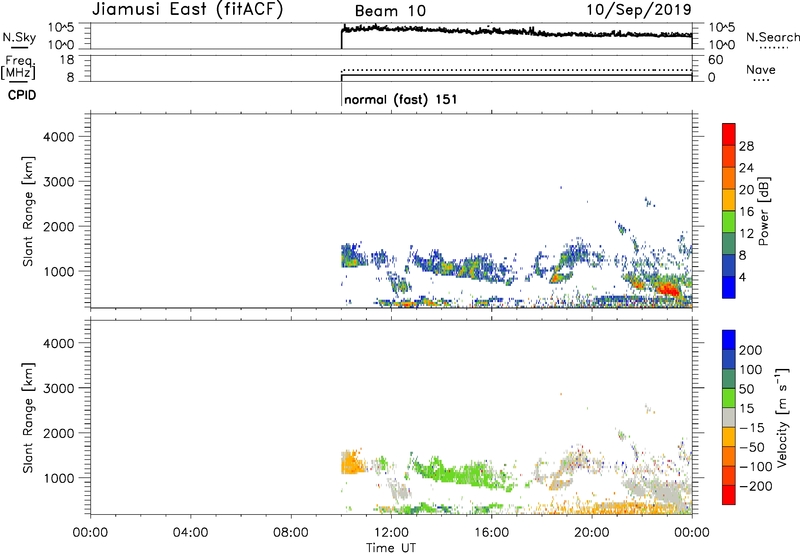The width and height of the screenshot is (800, 554).
Task: Click the "4000" tick in the velocity panel
Action: [x=59, y=343]
